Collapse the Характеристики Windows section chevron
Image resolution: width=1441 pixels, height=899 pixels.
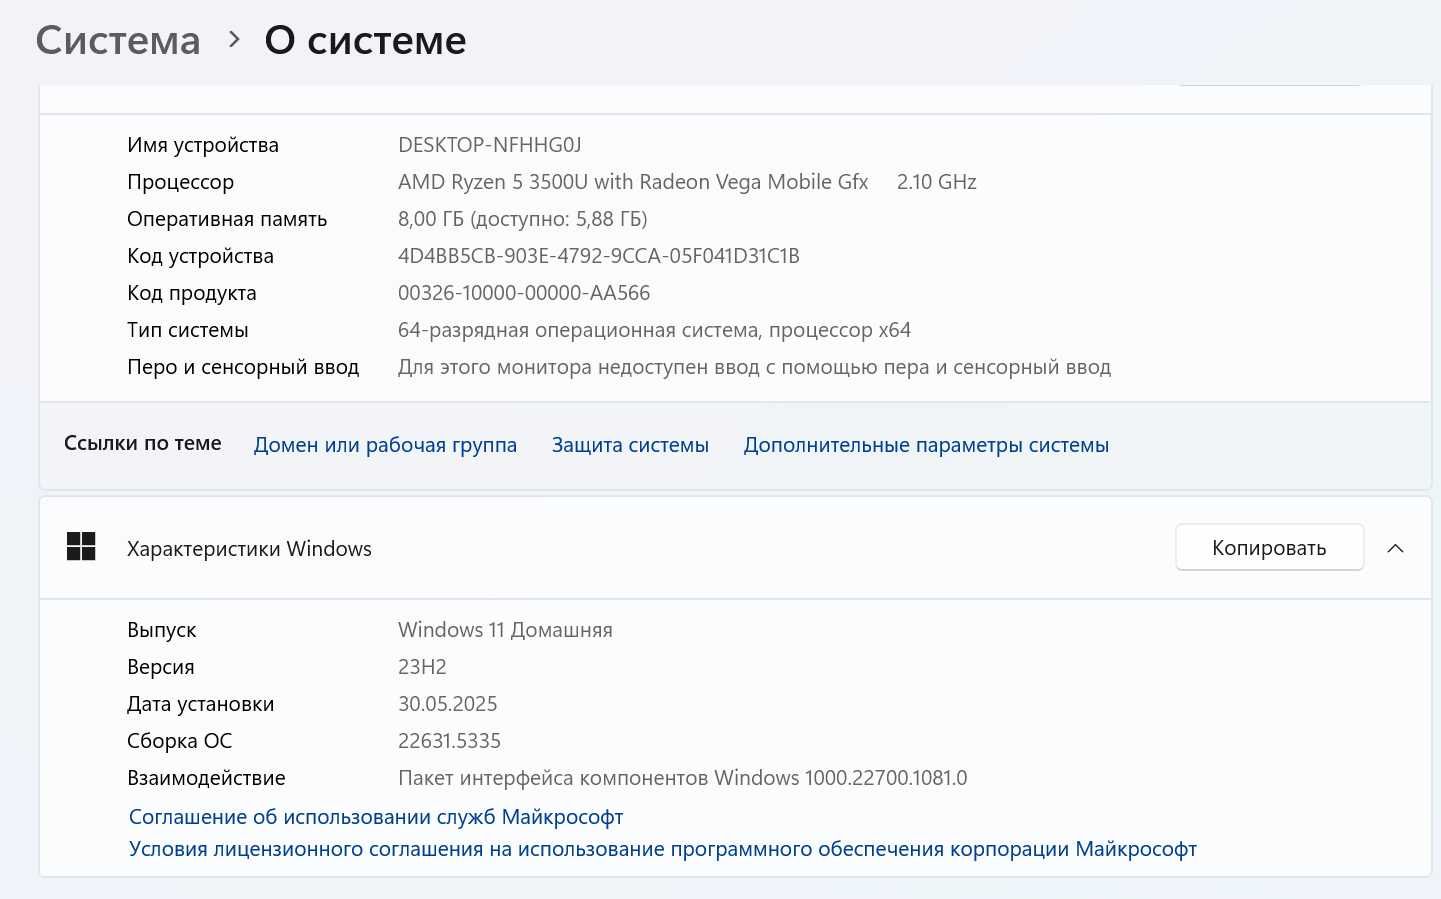point(1396,548)
